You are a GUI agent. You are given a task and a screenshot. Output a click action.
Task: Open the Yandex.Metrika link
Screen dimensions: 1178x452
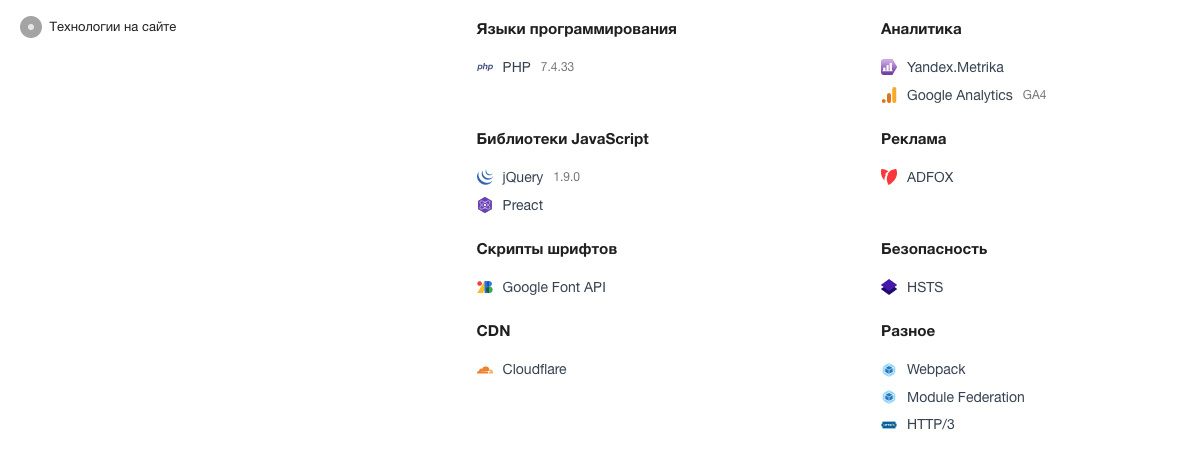955,67
